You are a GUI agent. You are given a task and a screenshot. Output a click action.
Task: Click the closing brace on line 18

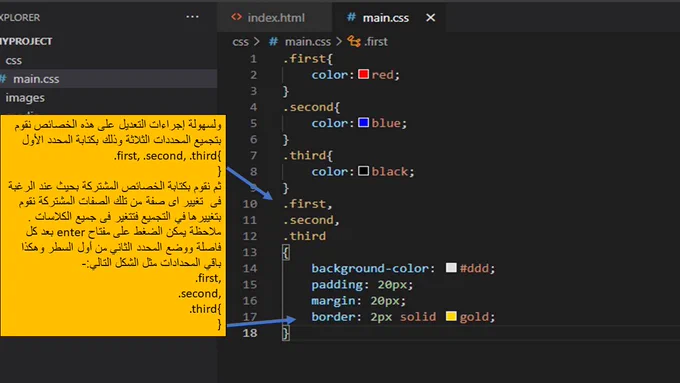286,333
